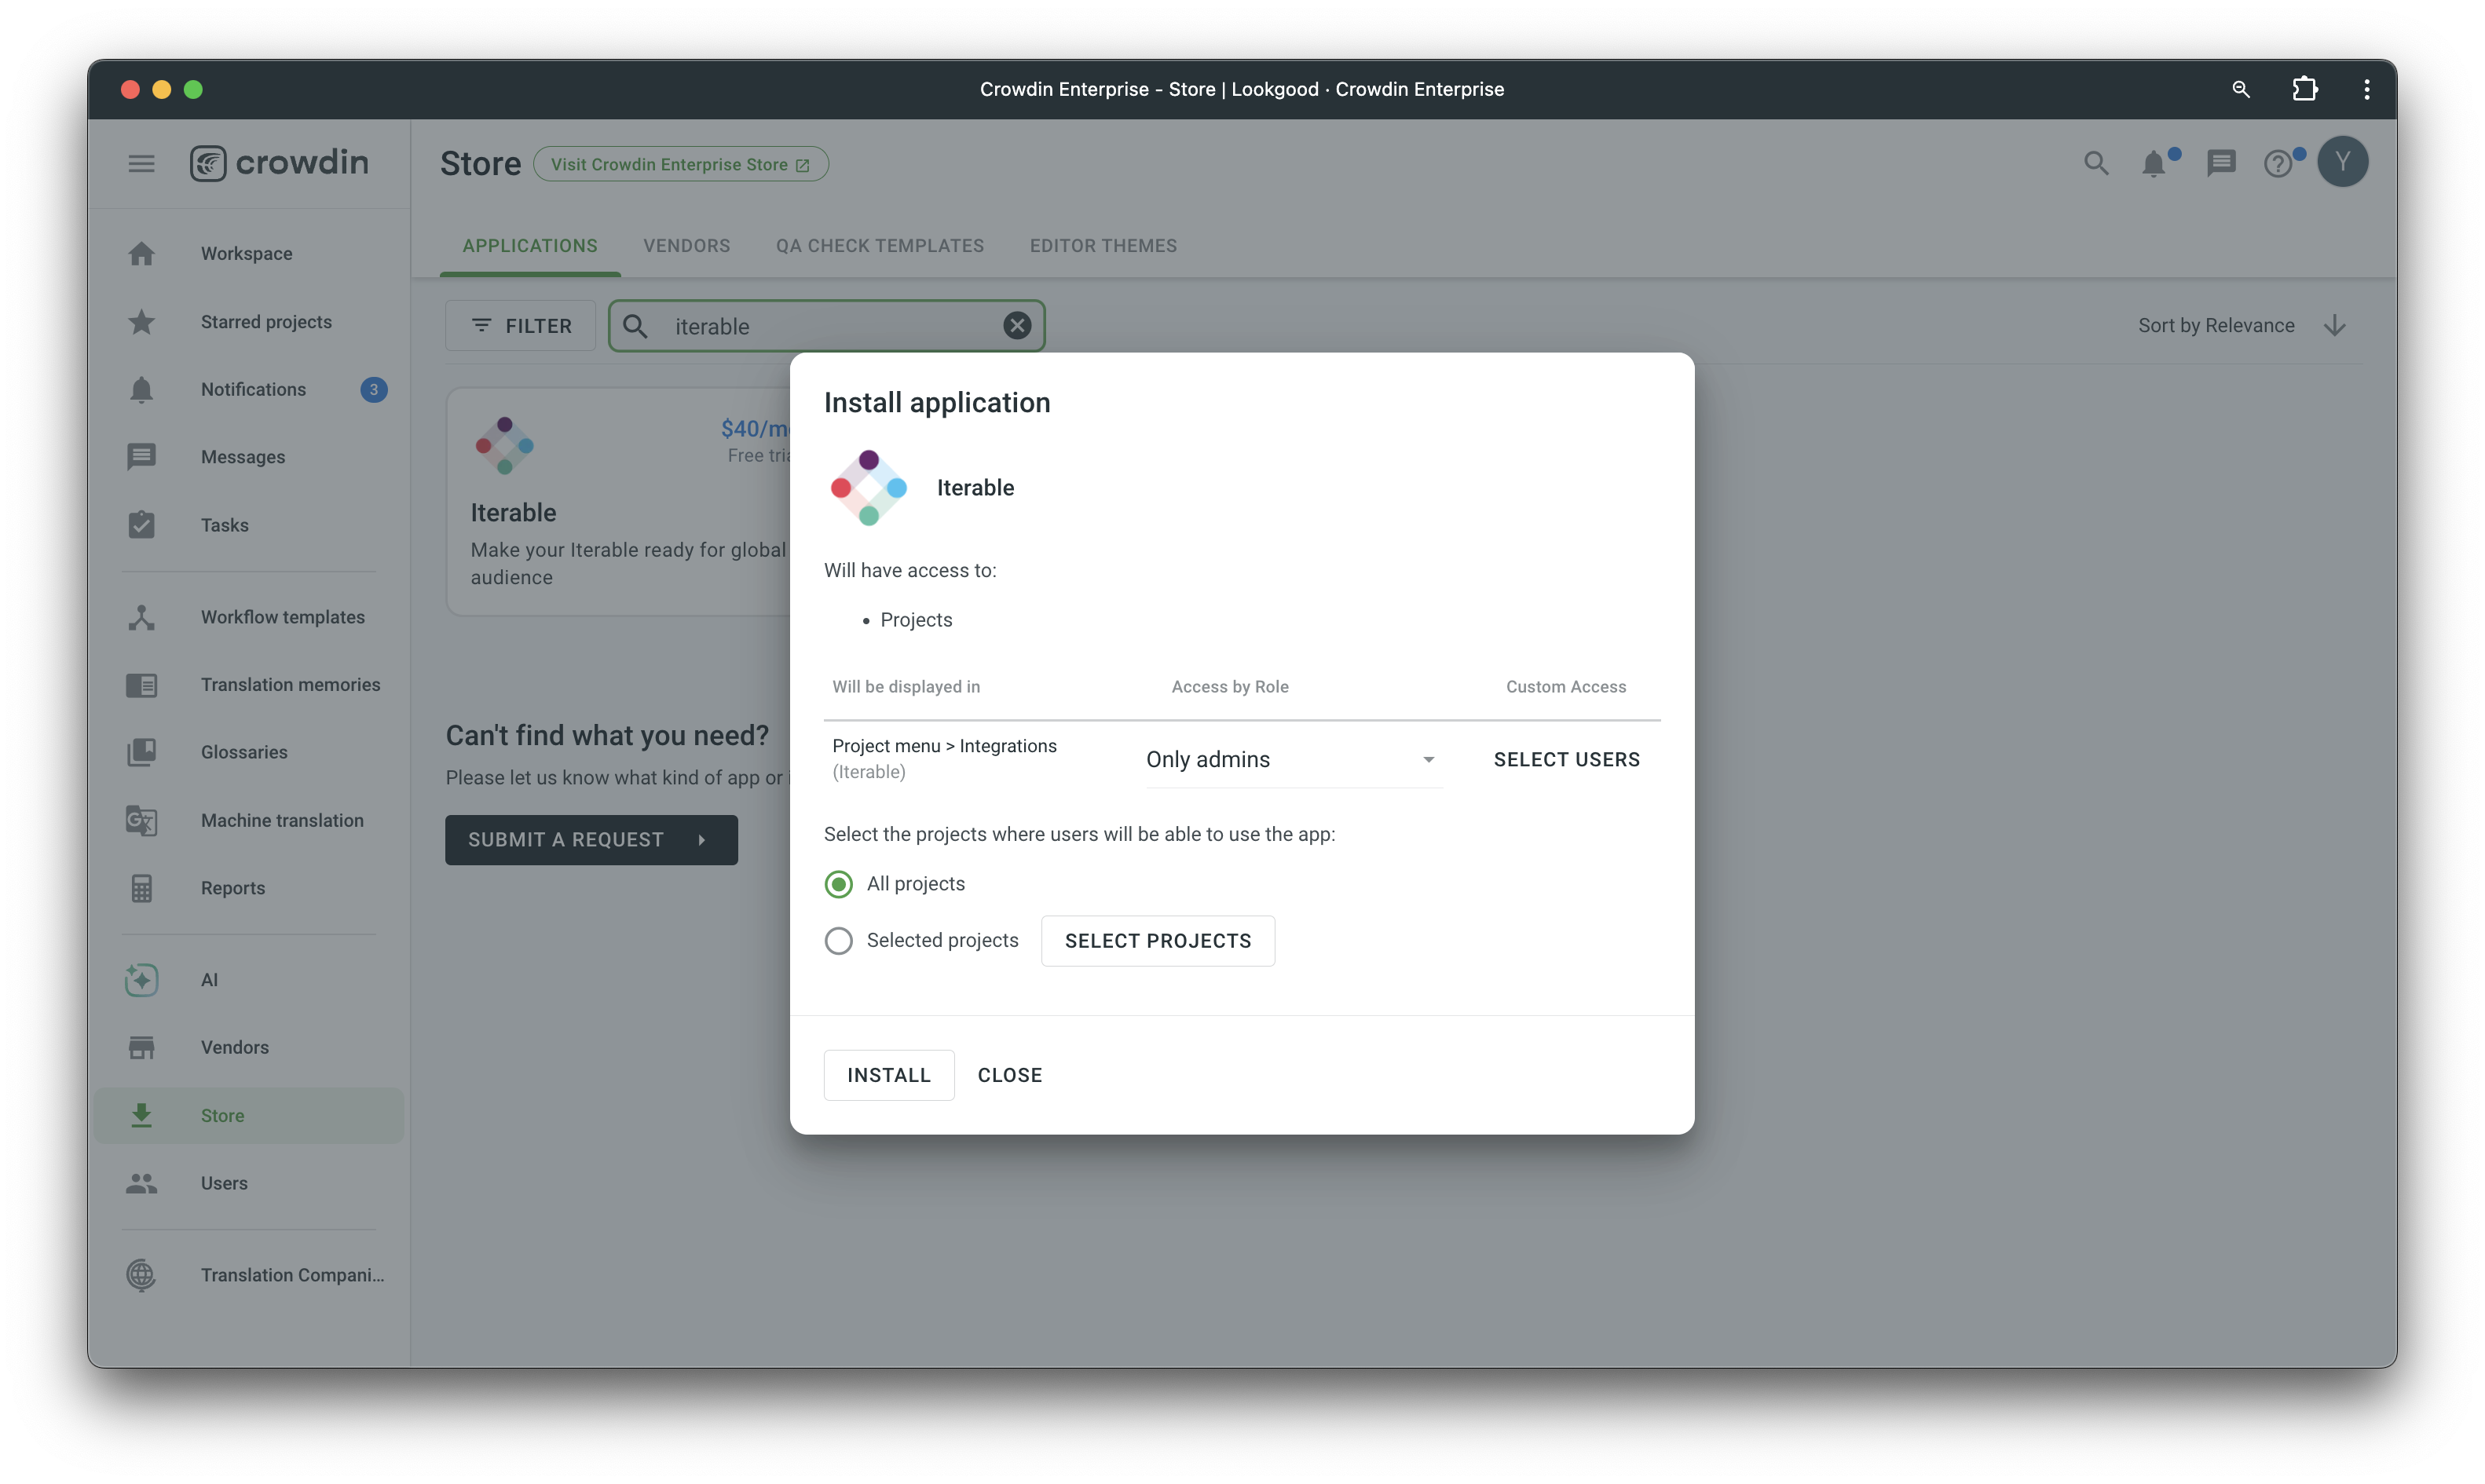Click Select Projects button
Image resolution: width=2485 pixels, height=1484 pixels.
(x=1157, y=941)
